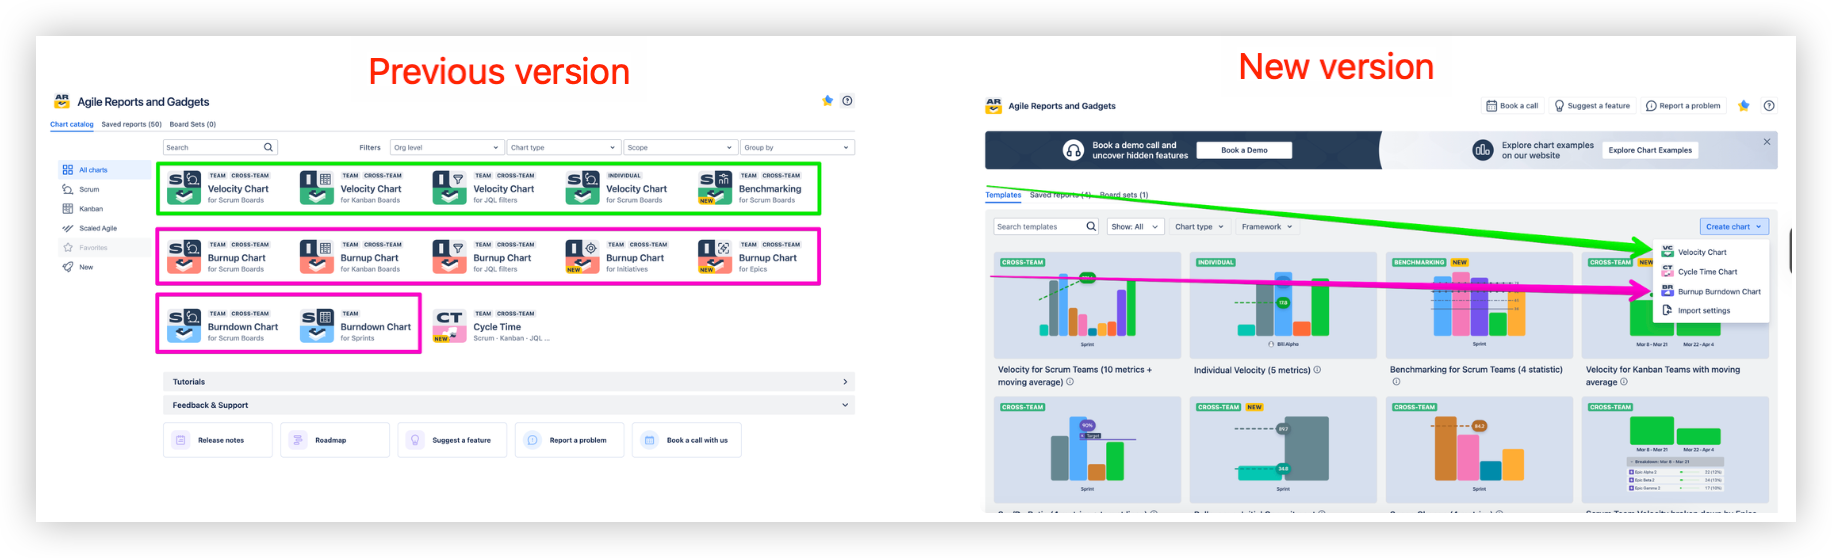Viewport: 1832px width, 558px height.
Task: Open Burnup Chart for Epics tile
Action: coord(749,257)
